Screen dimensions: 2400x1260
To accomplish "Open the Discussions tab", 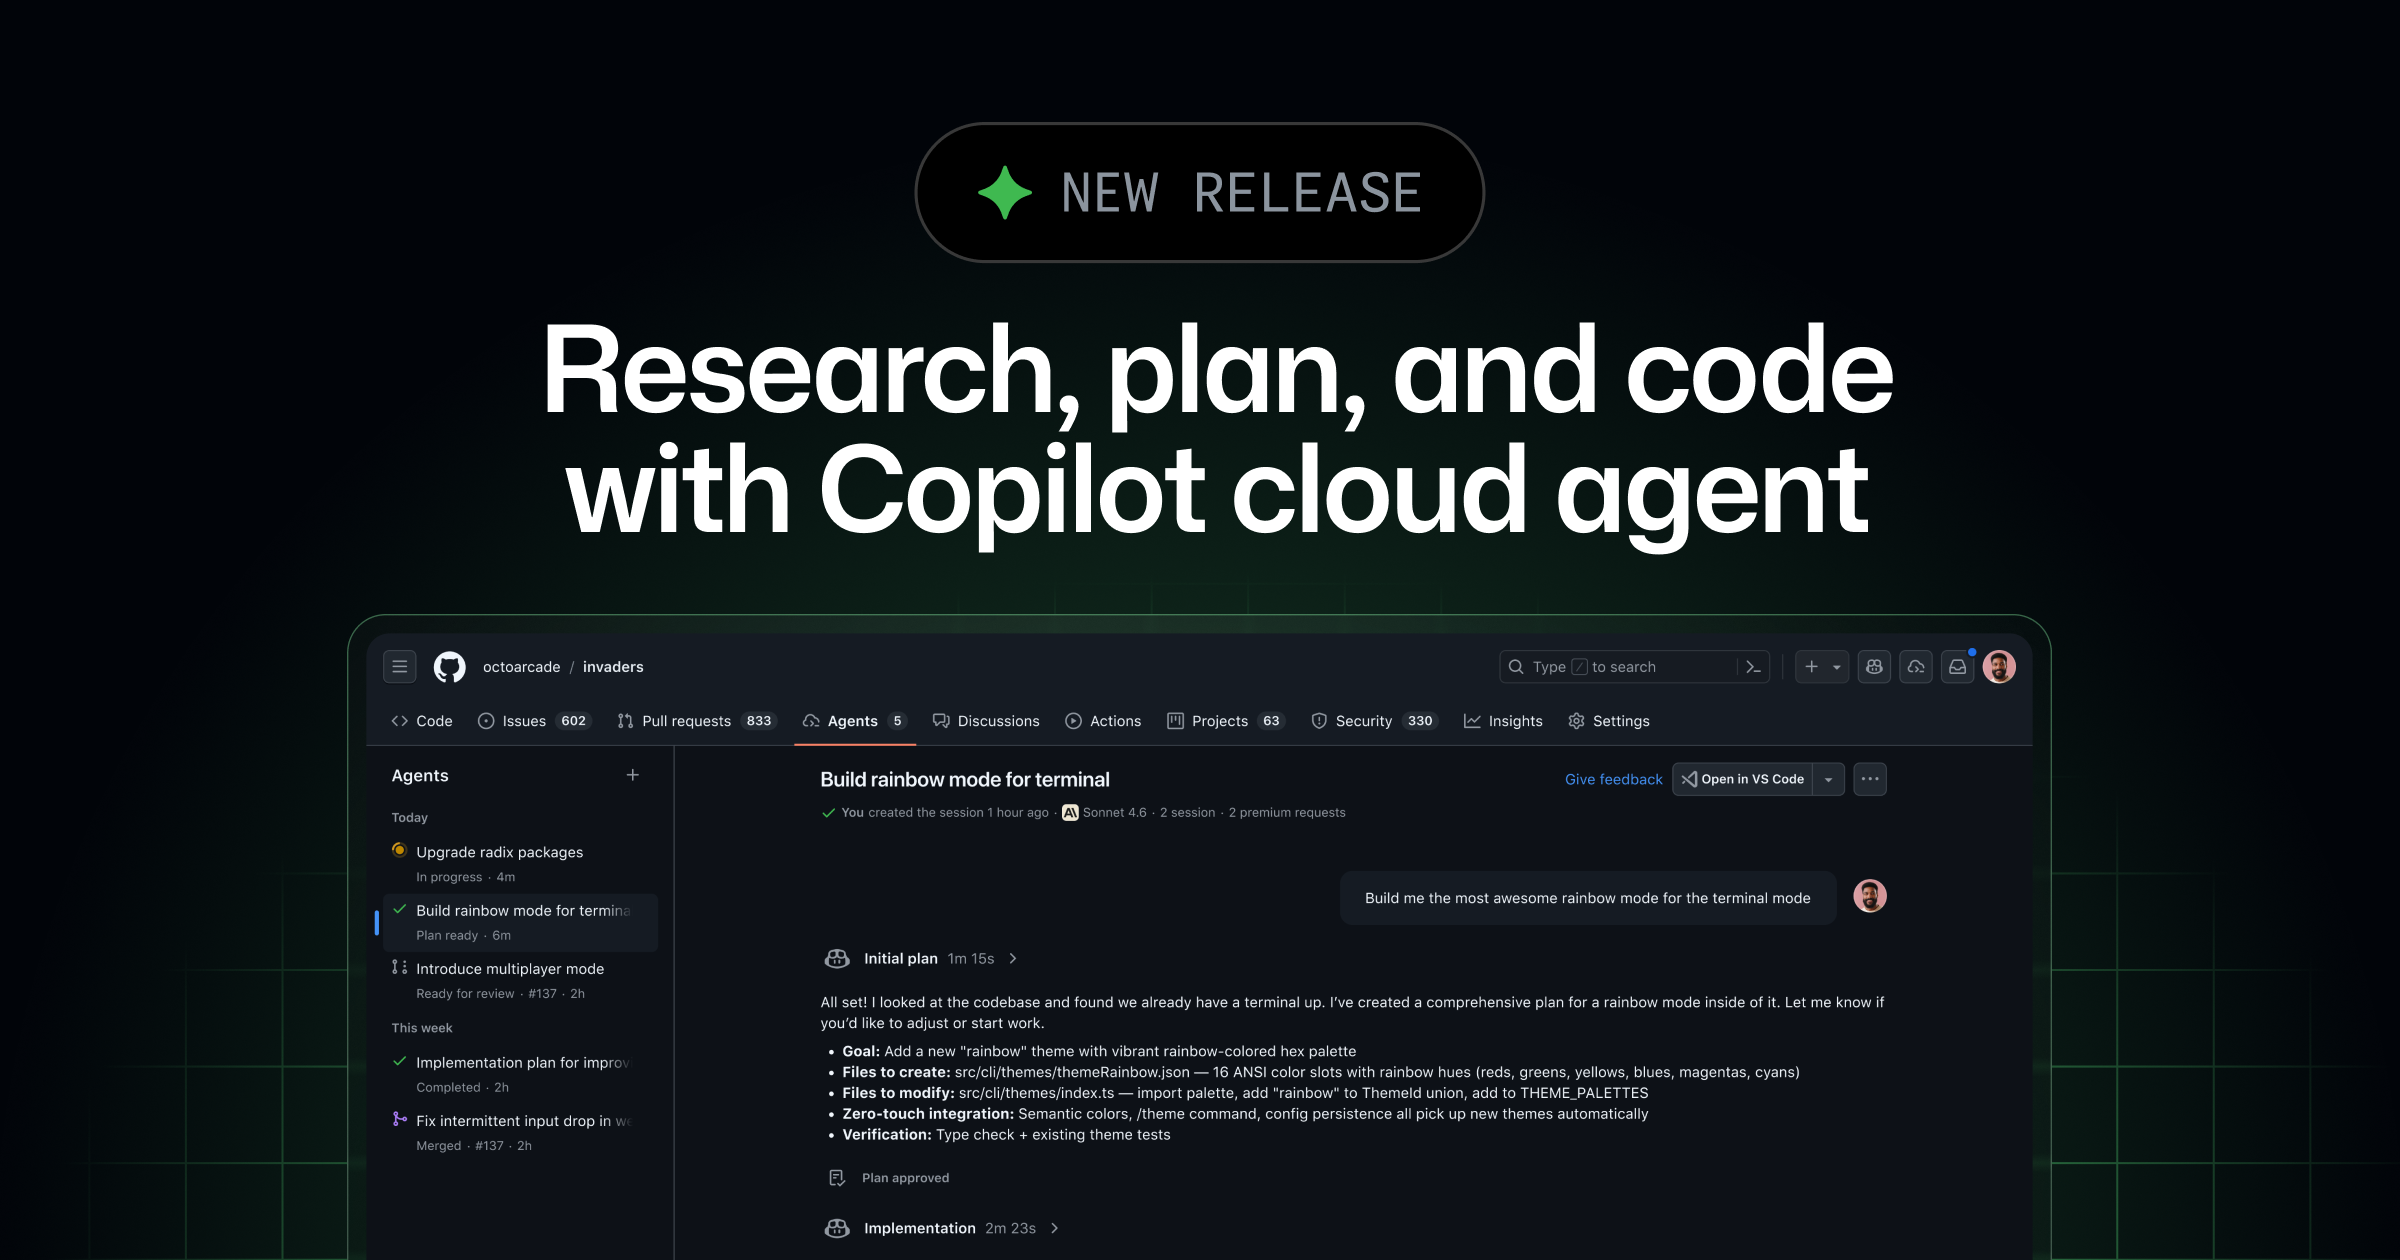I will point(998,721).
